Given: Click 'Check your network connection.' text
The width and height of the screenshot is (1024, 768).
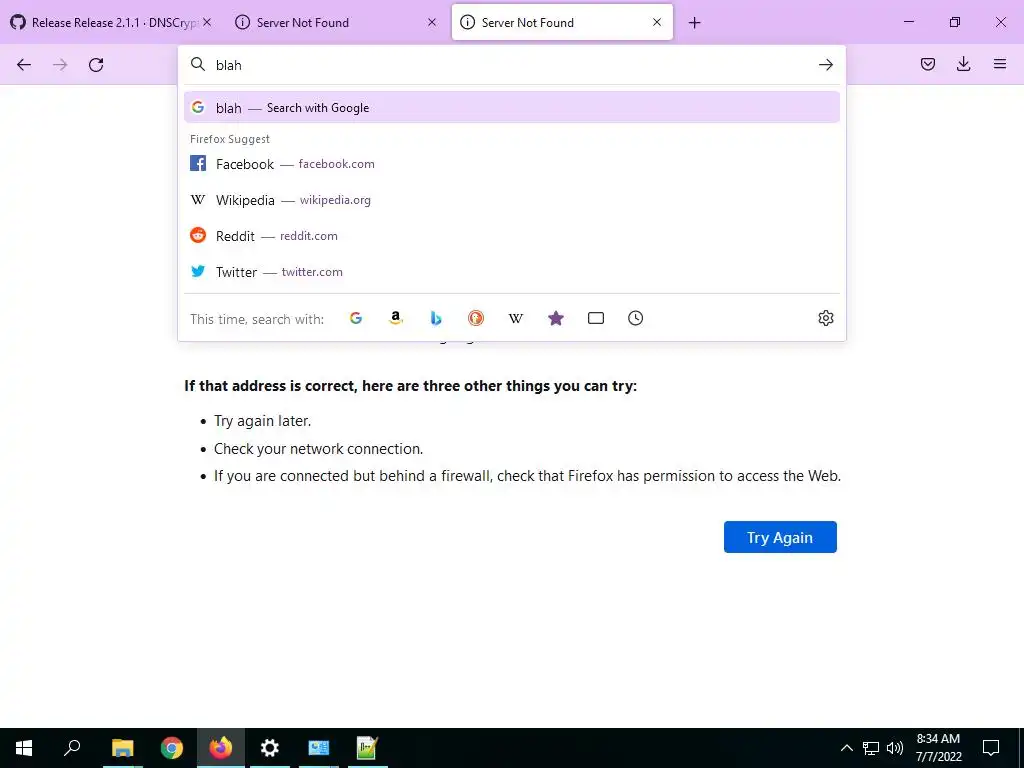Looking at the screenshot, I should pyautogui.click(x=319, y=449).
